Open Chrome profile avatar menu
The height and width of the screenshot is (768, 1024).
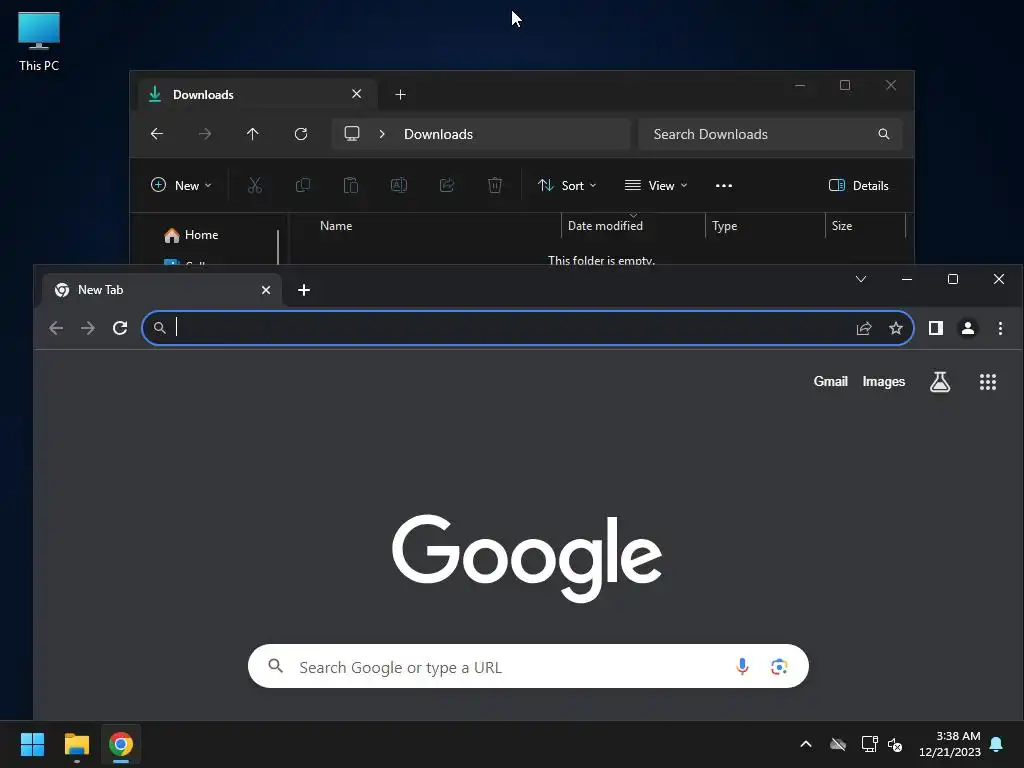coord(968,328)
